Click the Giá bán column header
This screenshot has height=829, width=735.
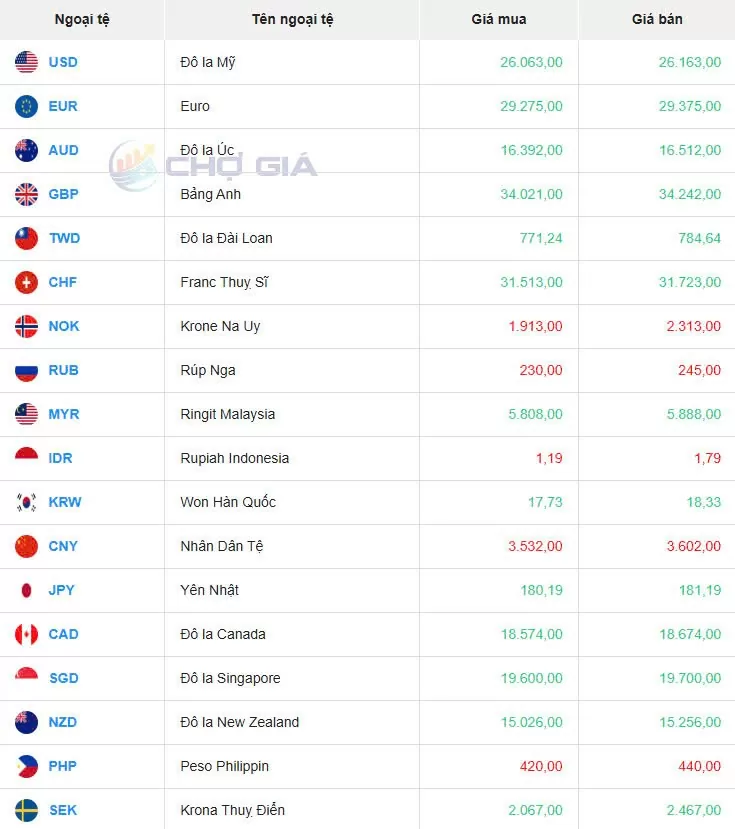[657, 19]
